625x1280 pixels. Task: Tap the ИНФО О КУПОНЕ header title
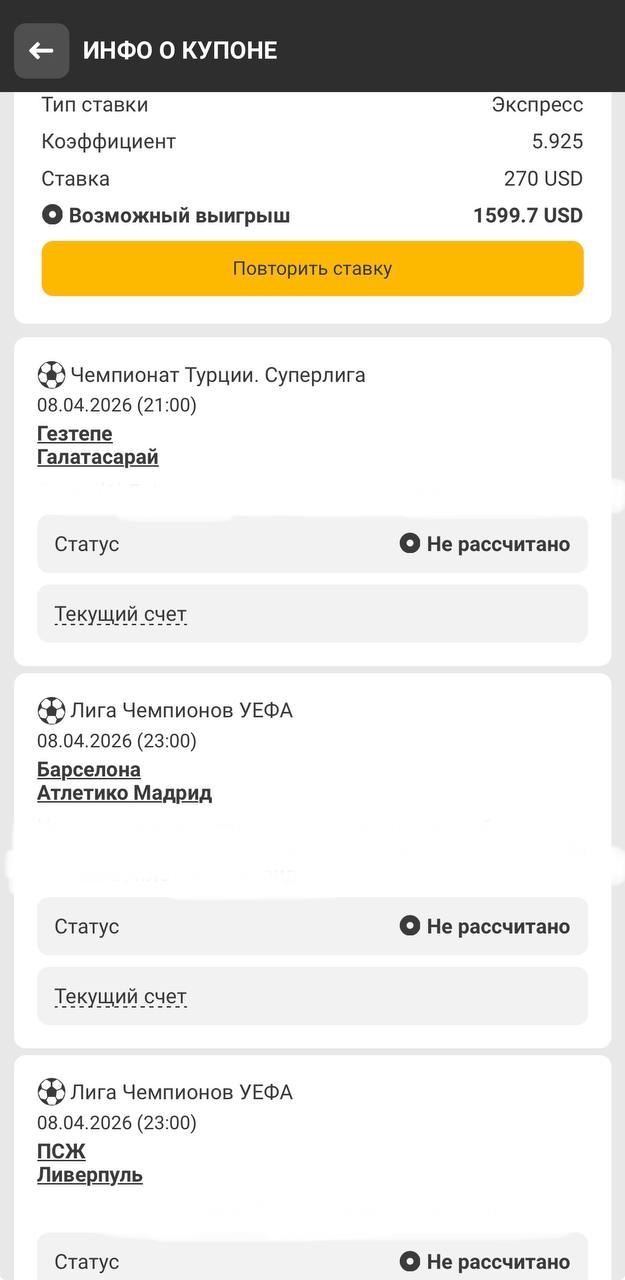pos(180,50)
